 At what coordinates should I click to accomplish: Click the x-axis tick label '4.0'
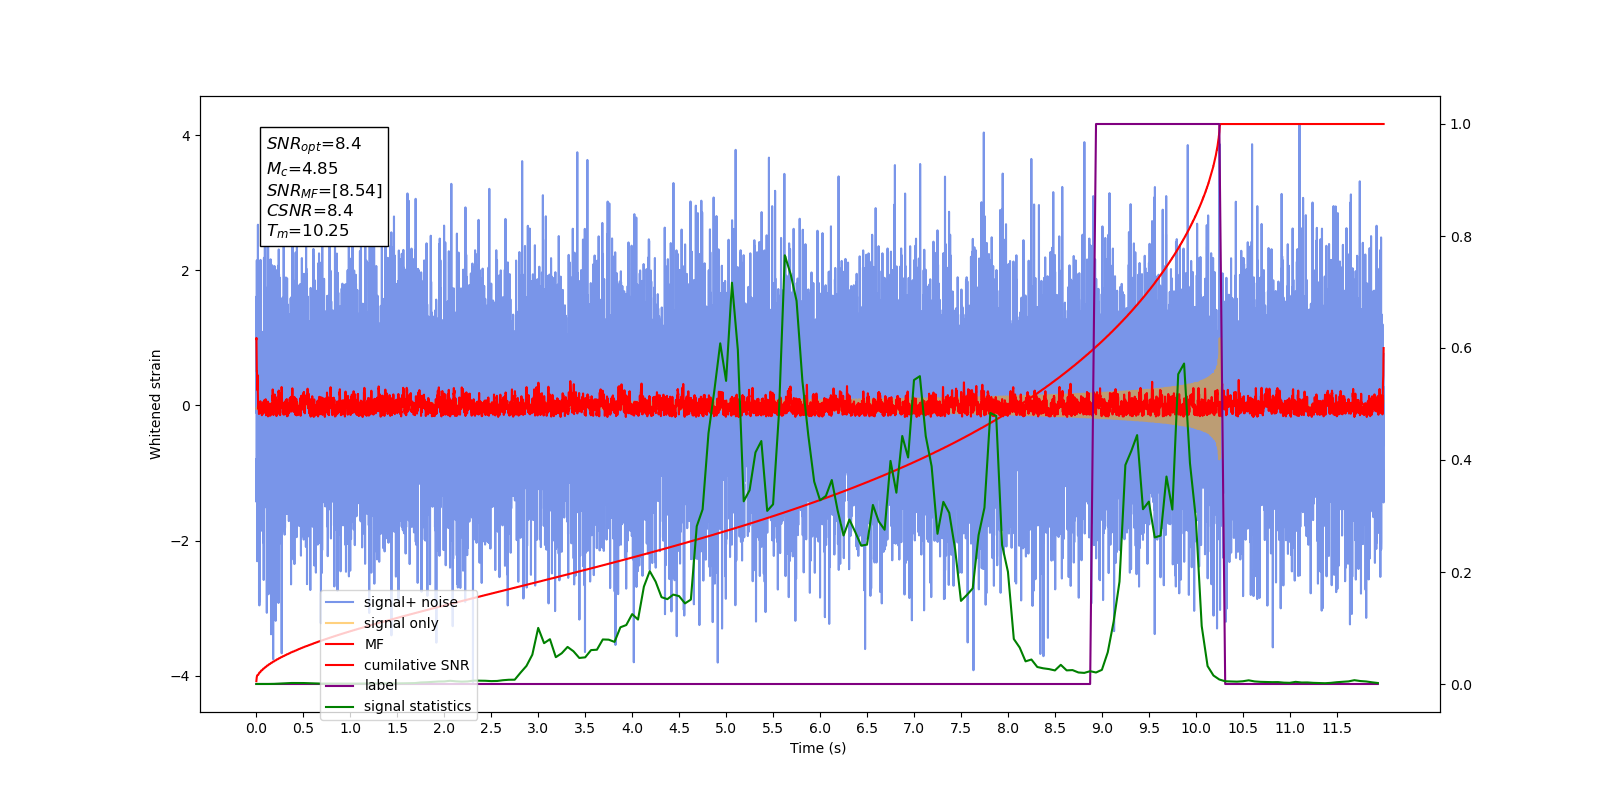[x=632, y=728]
